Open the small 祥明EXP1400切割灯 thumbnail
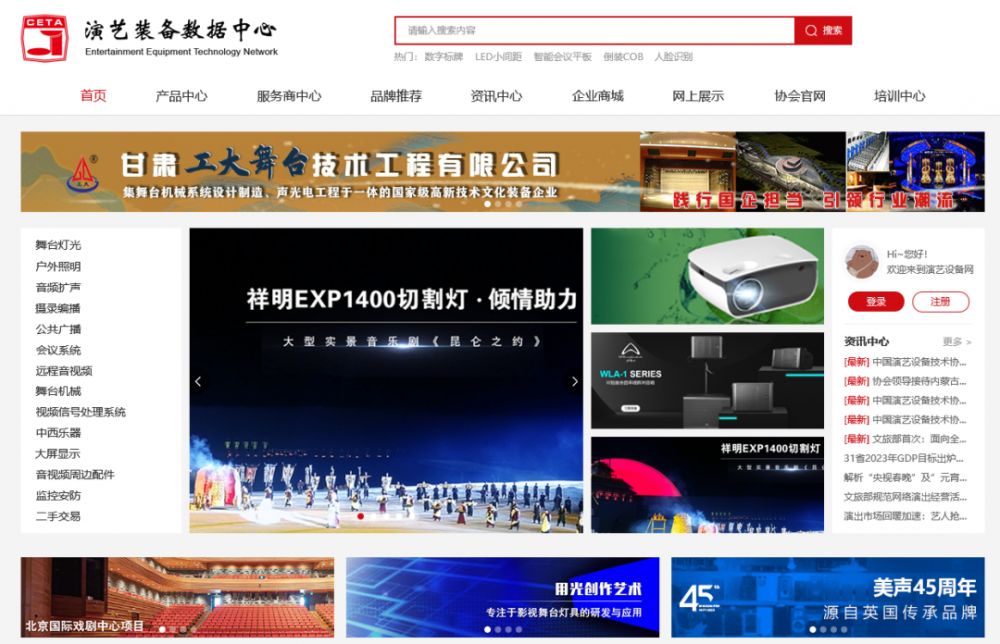Screen dimensions: 1000x644 [707, 485]
